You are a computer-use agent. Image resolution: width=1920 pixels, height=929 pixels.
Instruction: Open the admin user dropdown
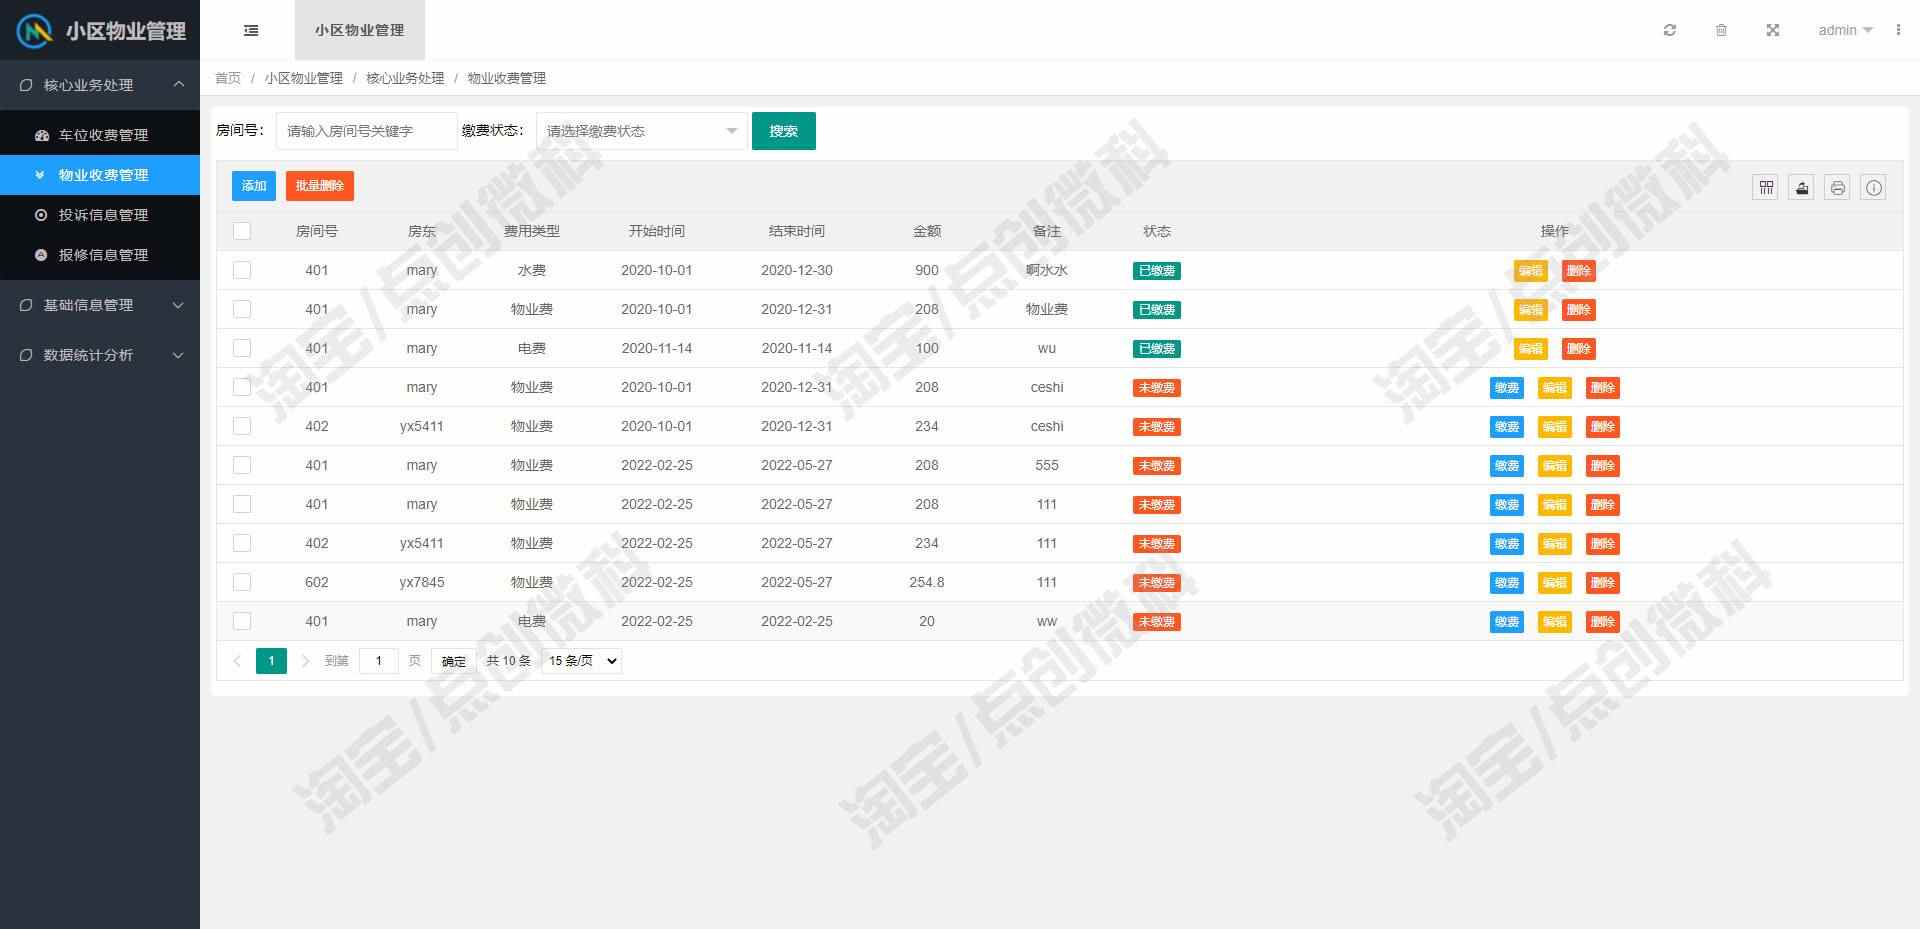1845,30
